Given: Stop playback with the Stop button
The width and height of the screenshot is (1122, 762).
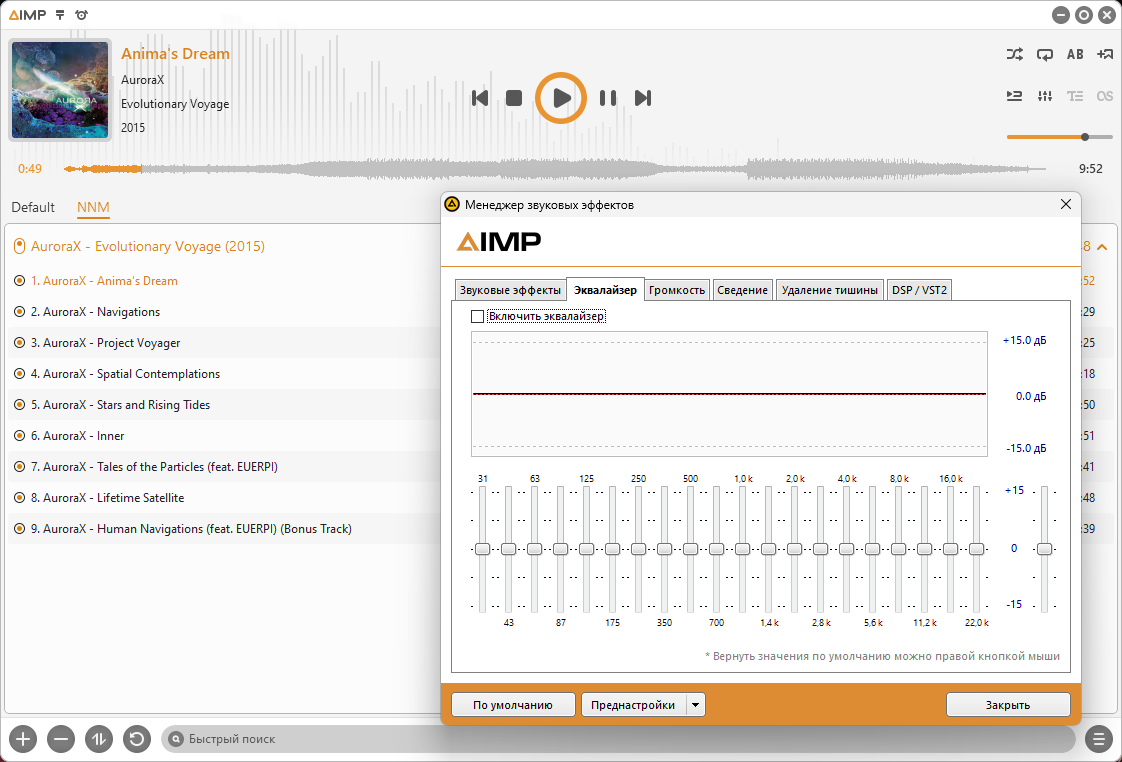Looking at the screenshot, I should pos(514,98).
